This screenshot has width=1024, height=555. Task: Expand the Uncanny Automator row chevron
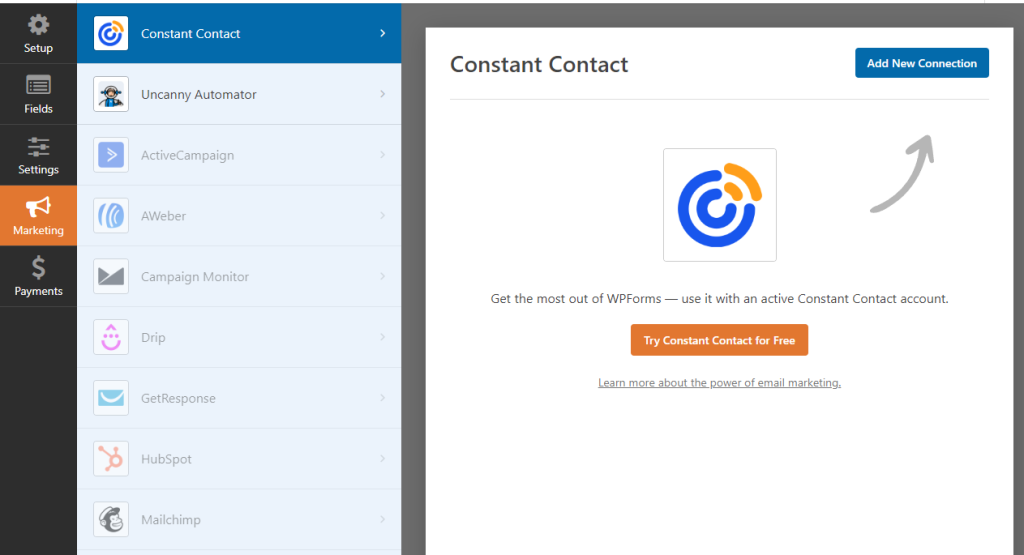(x=383, y=94)
